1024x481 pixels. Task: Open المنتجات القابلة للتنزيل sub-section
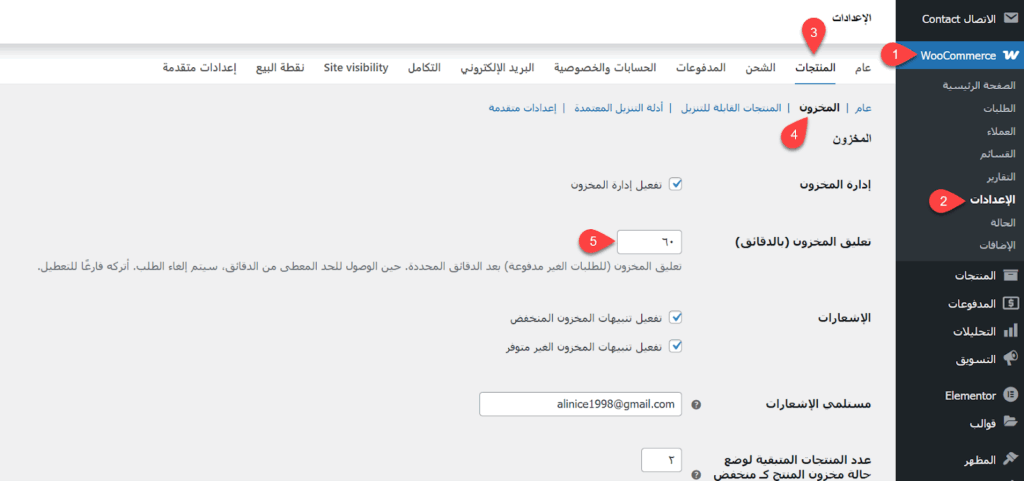731,108
